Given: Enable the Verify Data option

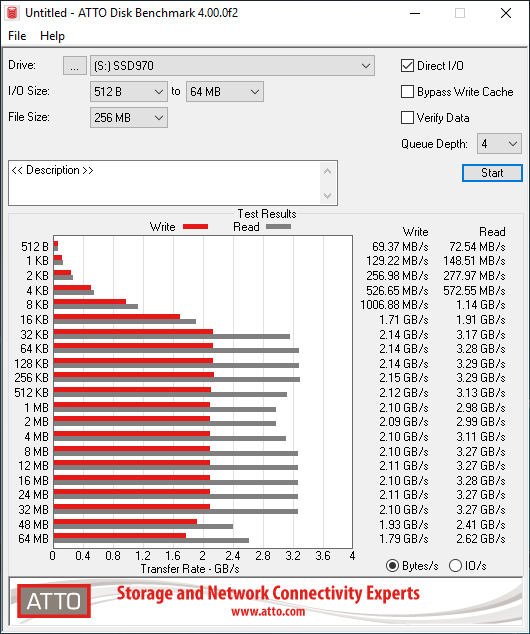Looking at the screenshot, I should [407, 118].
